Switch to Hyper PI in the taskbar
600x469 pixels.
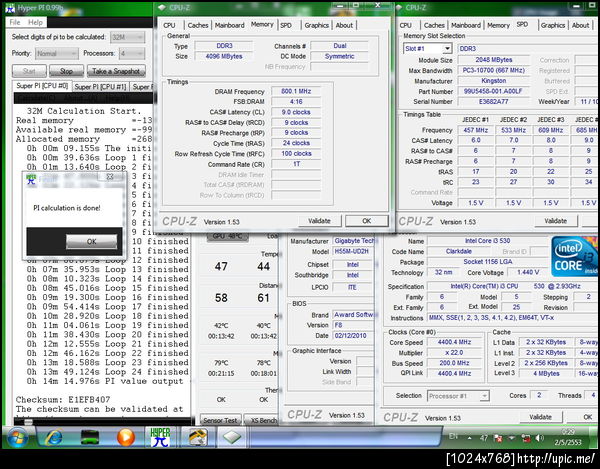(160, 437)
